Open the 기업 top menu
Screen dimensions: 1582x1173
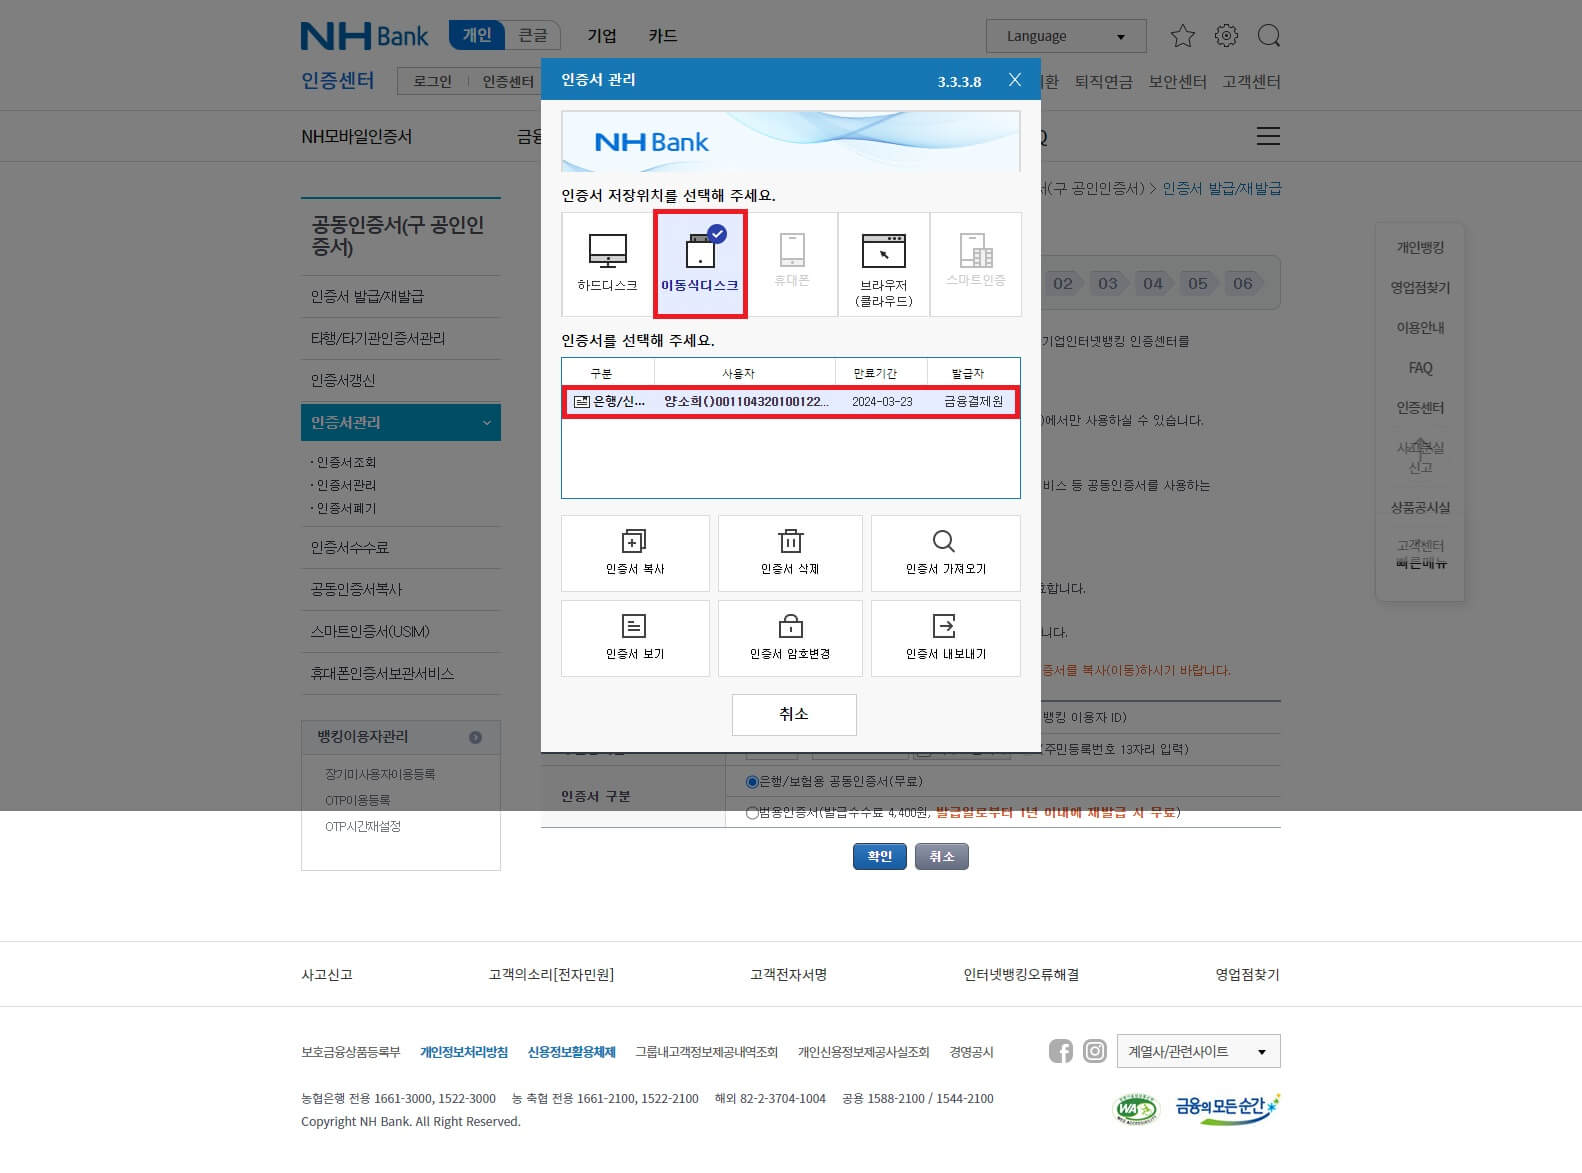pyautogui.click(x=602, y=36)
